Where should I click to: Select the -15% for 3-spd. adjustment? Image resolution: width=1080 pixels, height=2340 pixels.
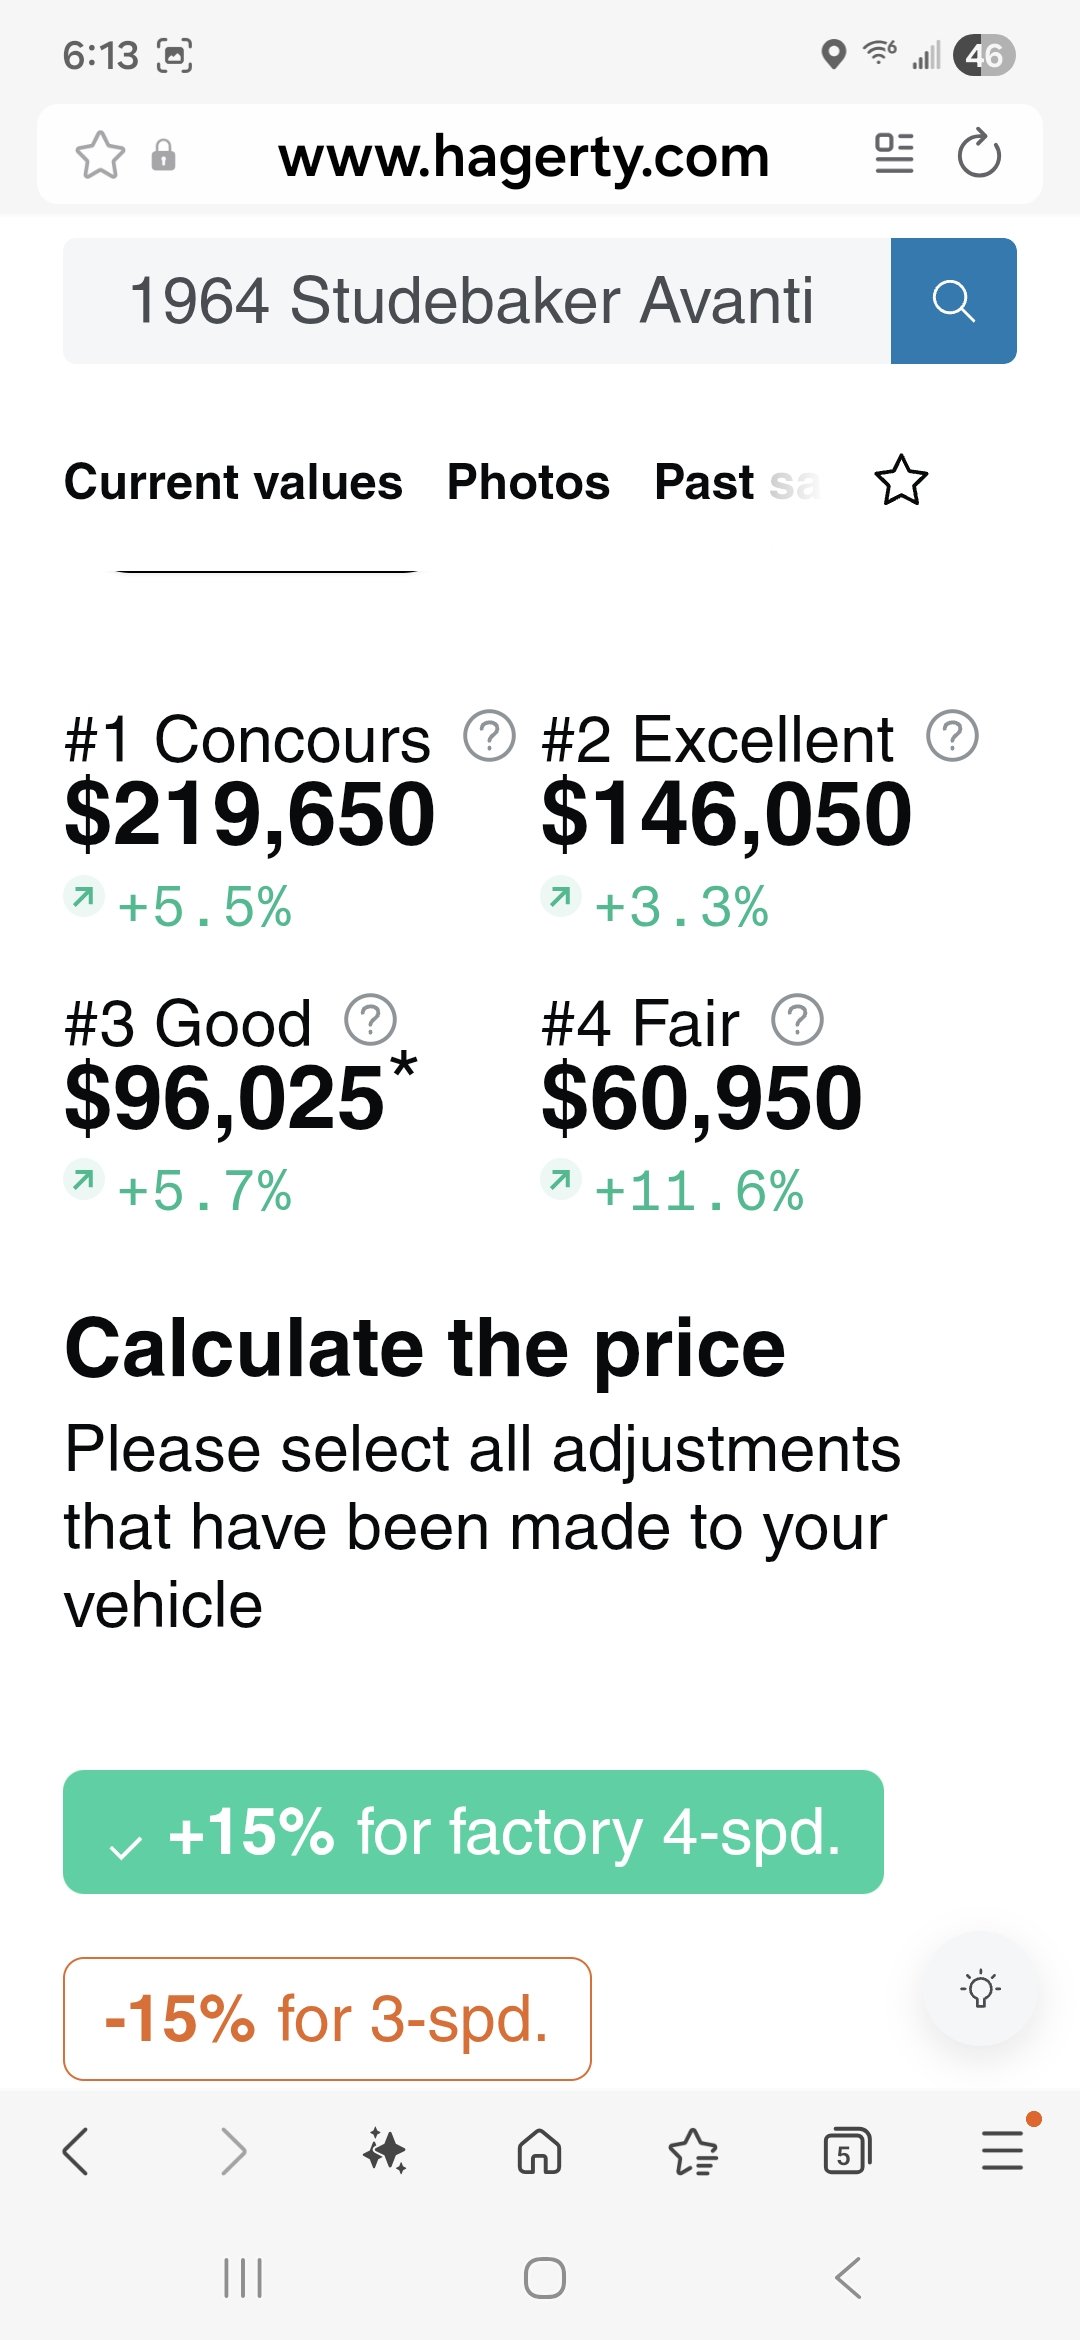pyautogui.click(x=327, y=2018)
